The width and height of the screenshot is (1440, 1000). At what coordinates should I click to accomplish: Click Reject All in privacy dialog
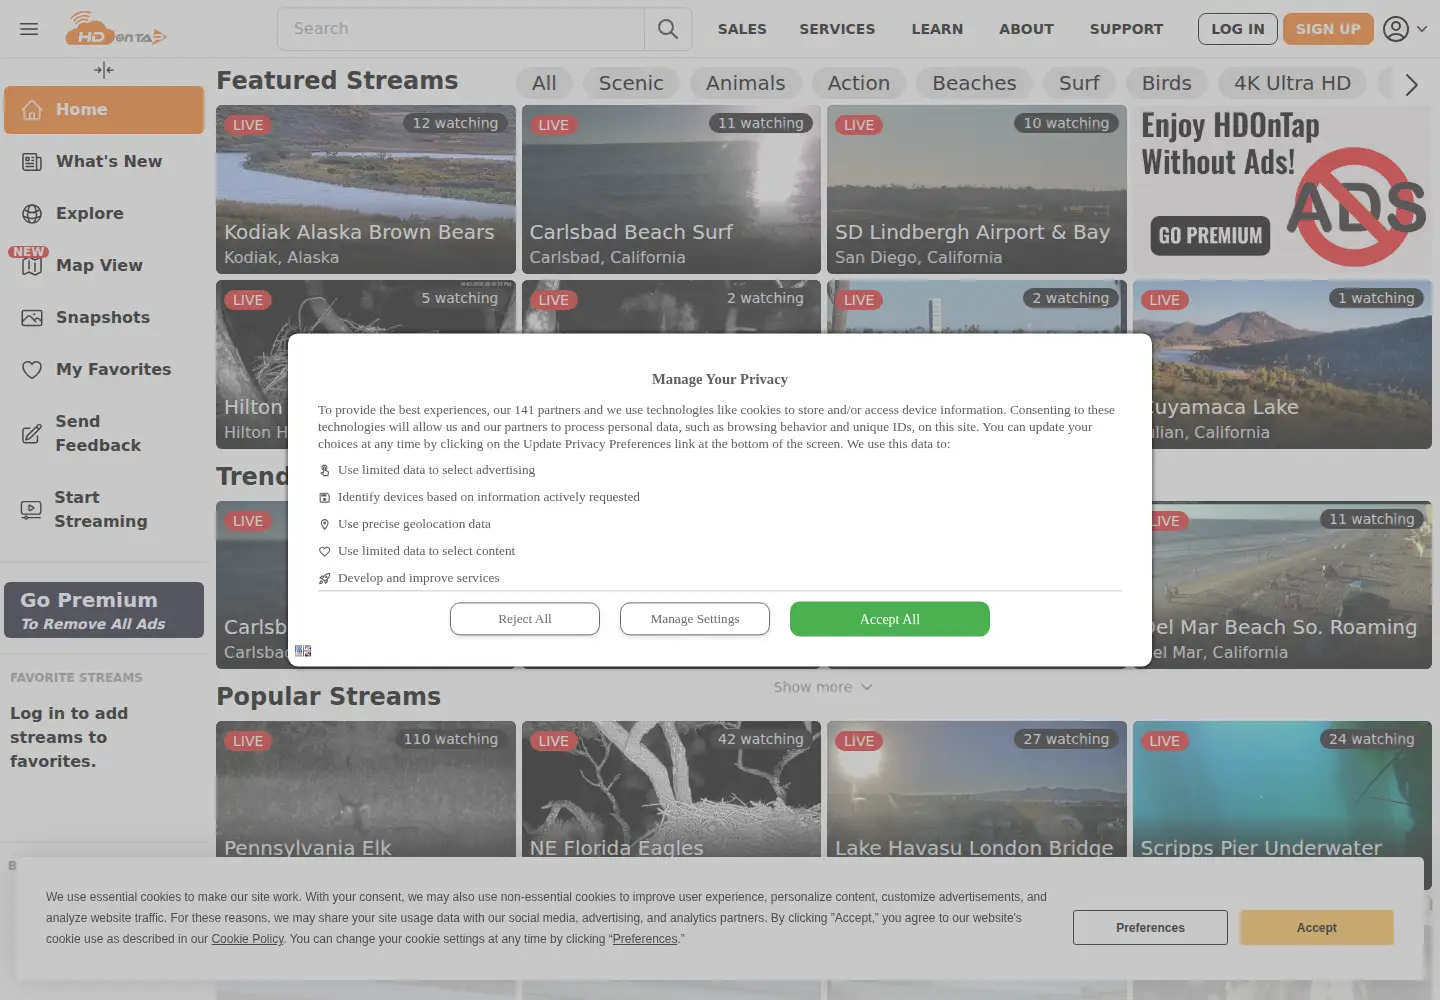click(x=525, y=619)
